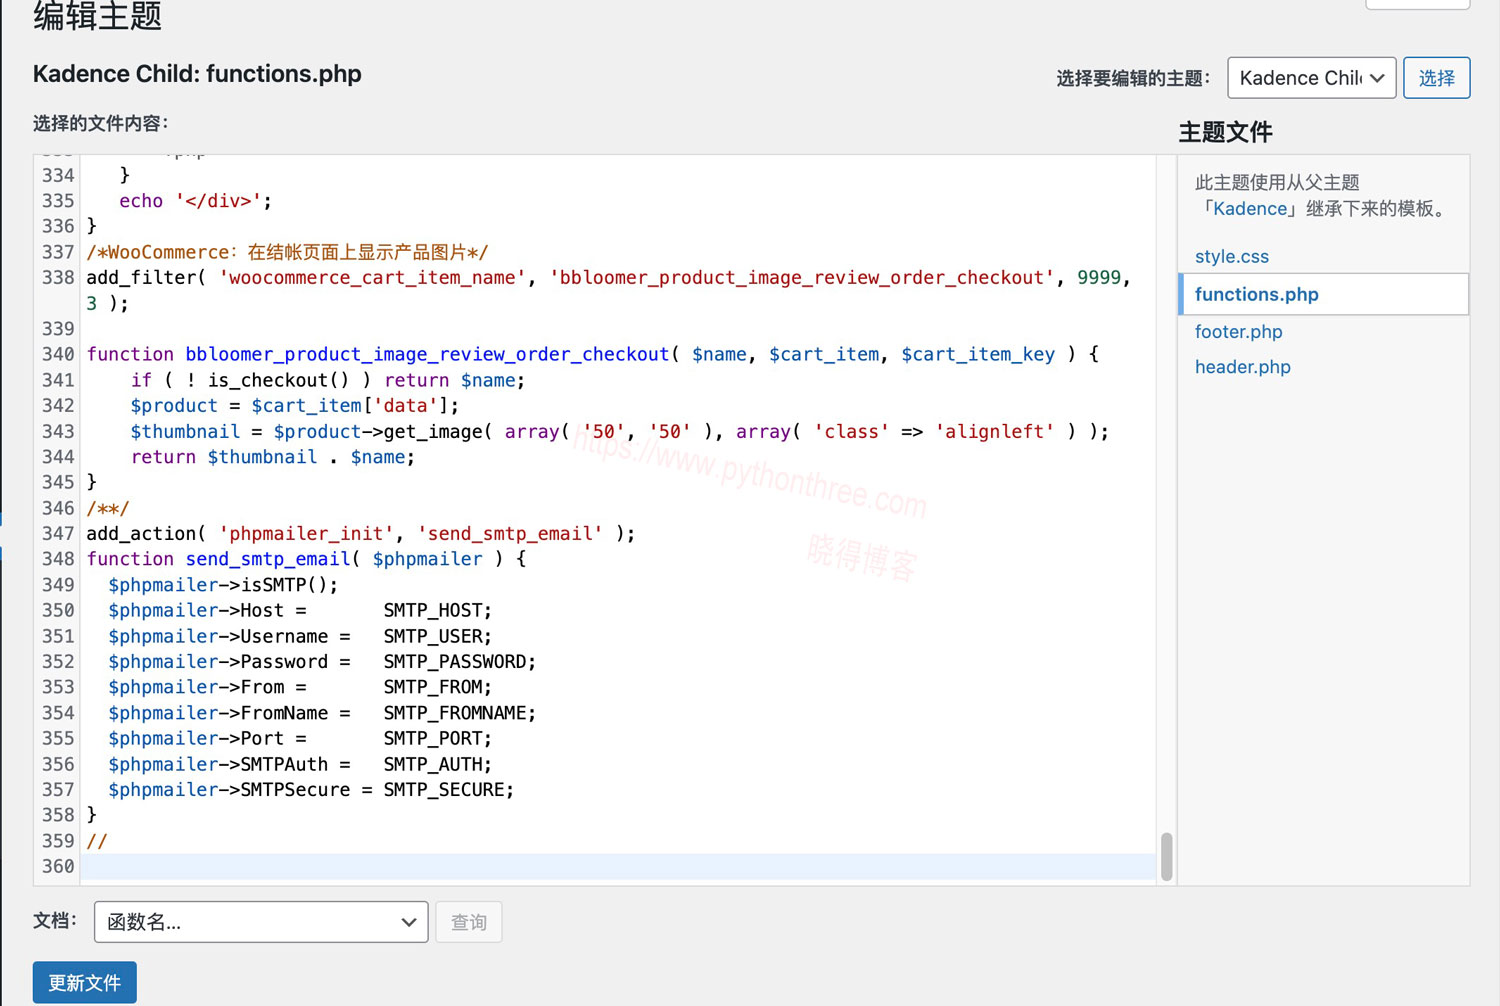This screenshot has height=1006, width=1500.
Task: Place cursor on empty line 360
Action: (617, 866)
